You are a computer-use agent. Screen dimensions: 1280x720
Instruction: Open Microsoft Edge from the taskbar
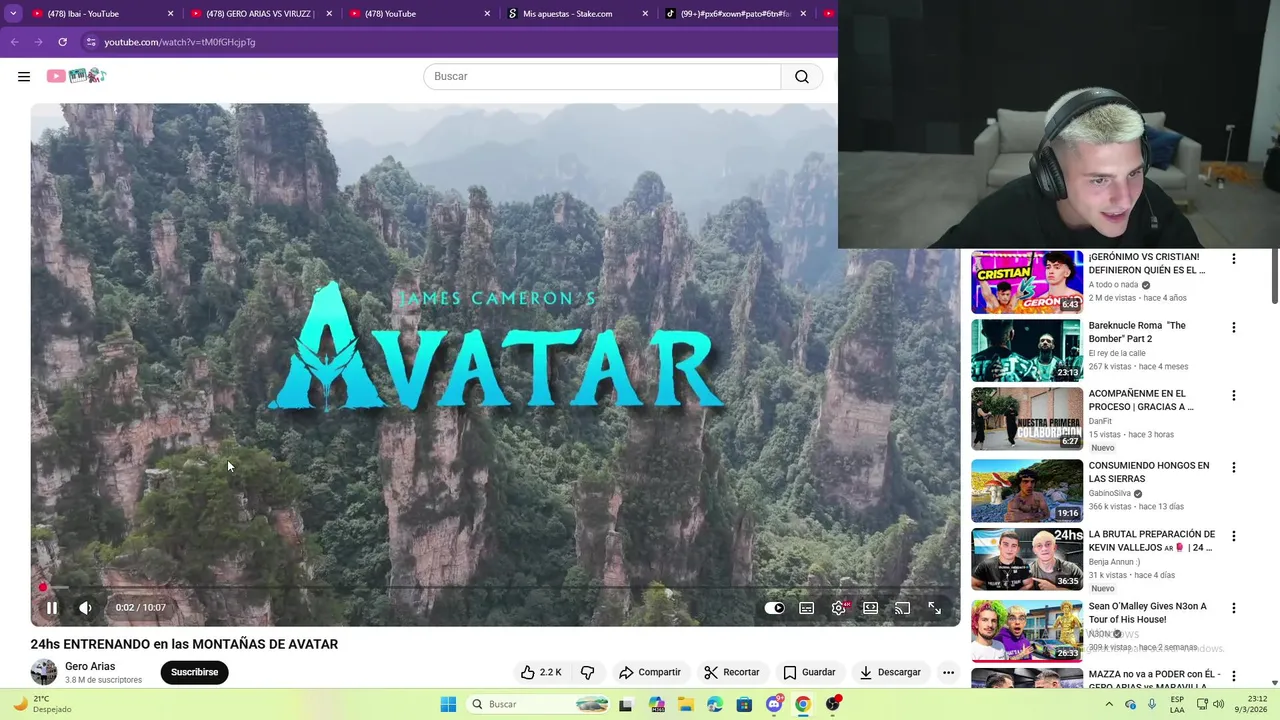715,704
